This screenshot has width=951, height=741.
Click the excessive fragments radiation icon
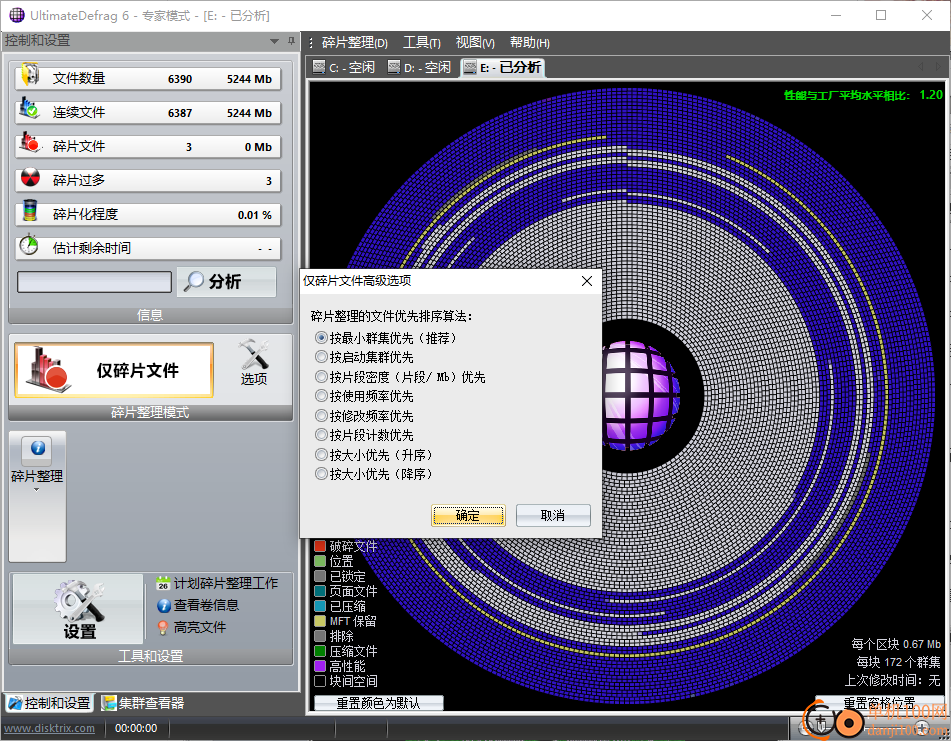[x=30, y=178]
